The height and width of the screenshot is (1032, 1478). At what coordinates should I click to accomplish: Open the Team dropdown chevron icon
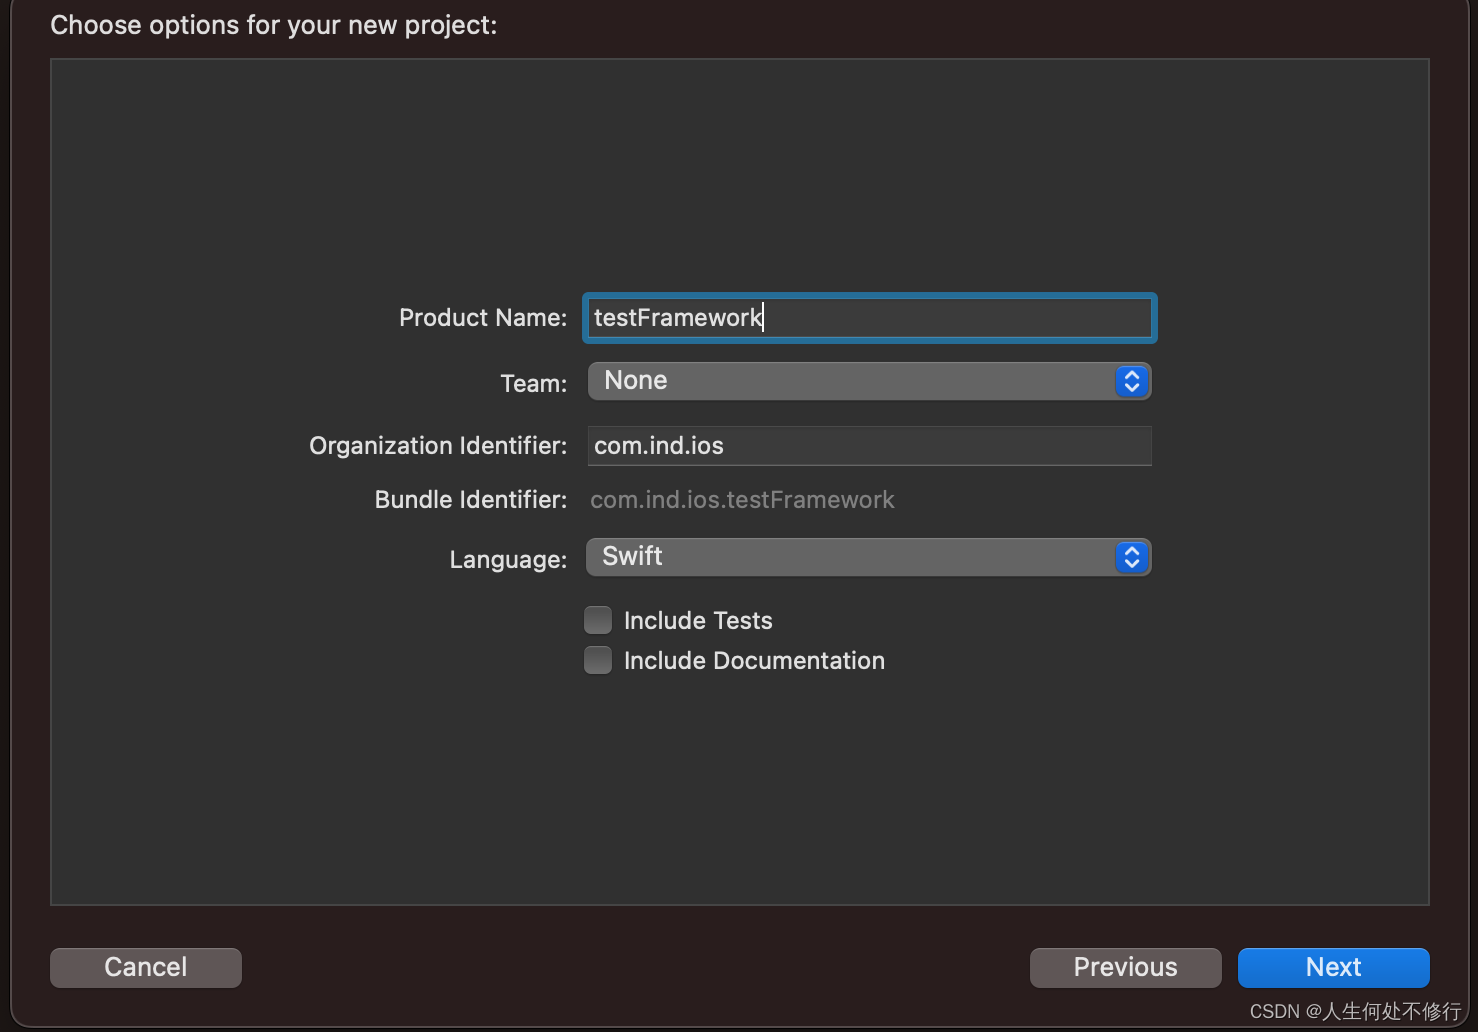[x=1131, y=381]
